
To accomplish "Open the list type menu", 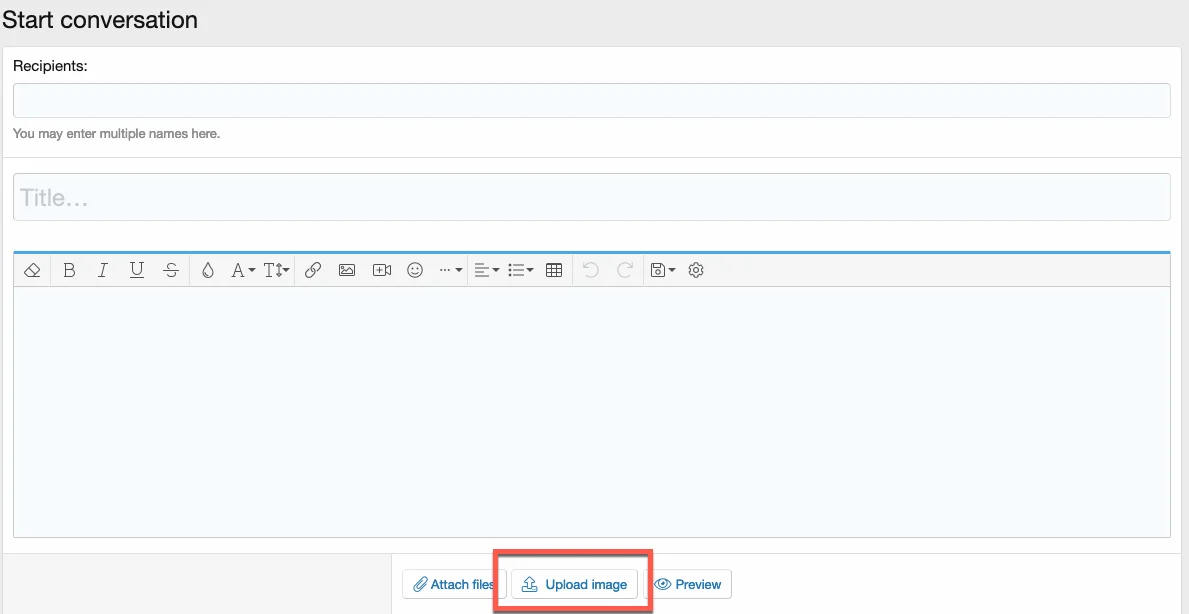I will 520,270.
